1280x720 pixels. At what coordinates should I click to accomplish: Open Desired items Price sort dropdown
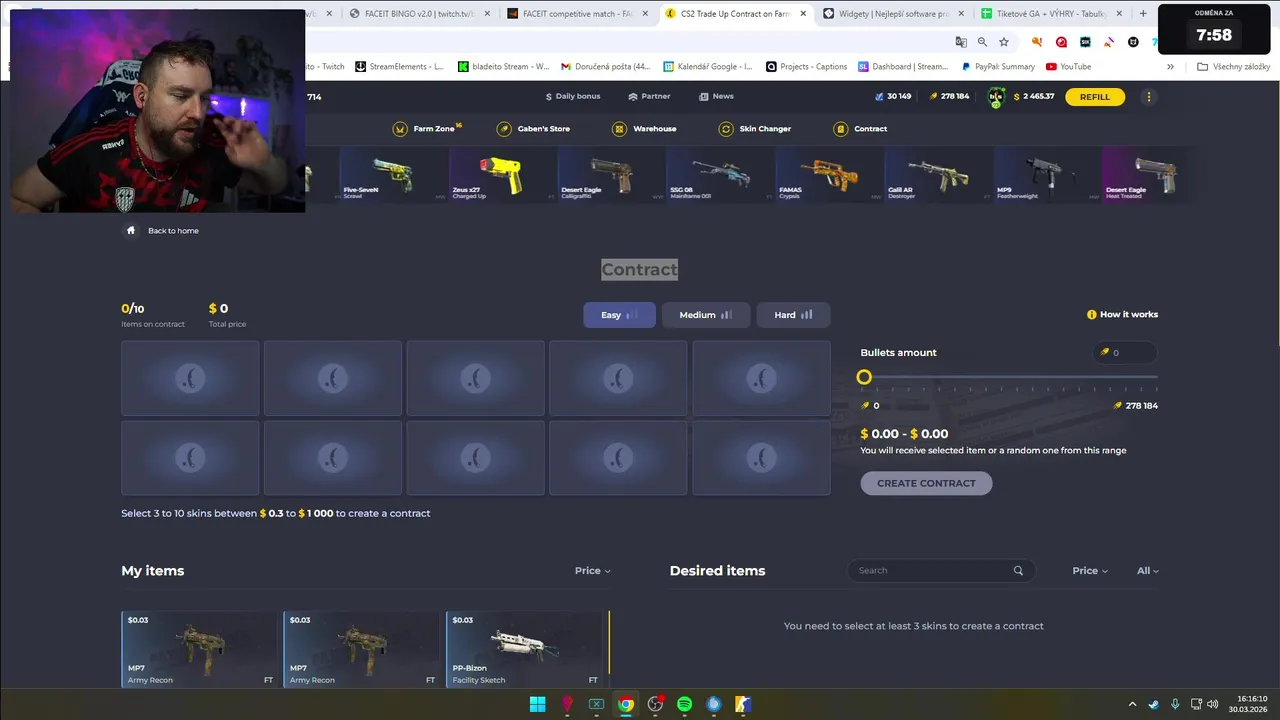coord(1090,571)
